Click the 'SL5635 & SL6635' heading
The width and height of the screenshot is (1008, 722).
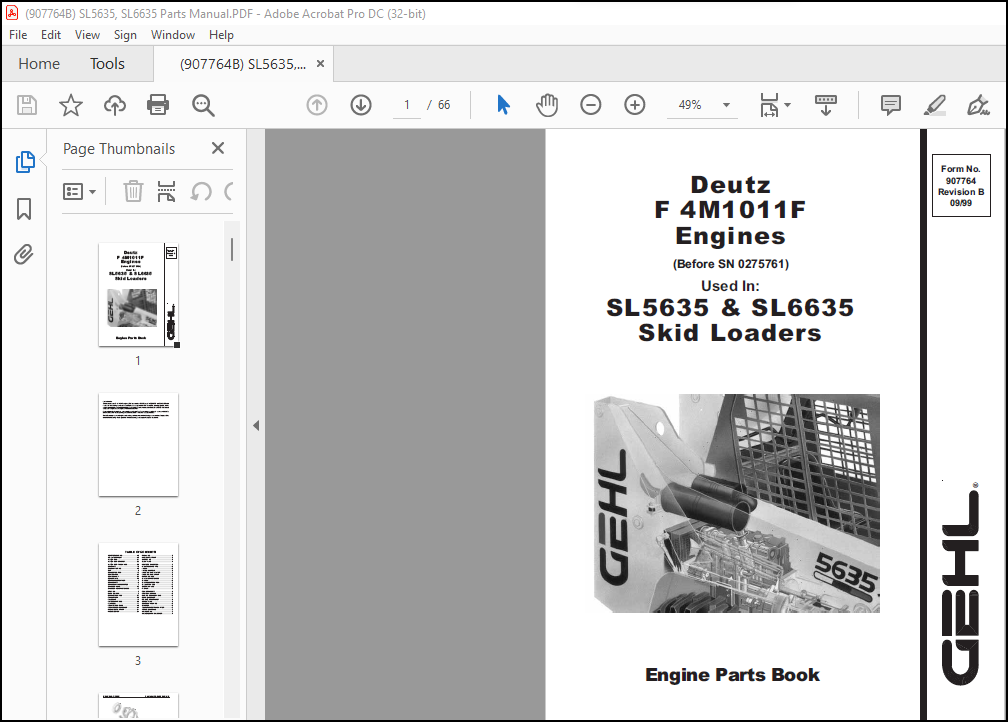point(730,307)
